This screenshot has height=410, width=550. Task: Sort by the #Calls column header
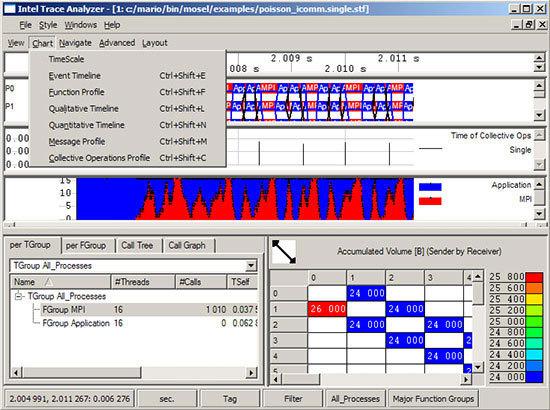201,282
